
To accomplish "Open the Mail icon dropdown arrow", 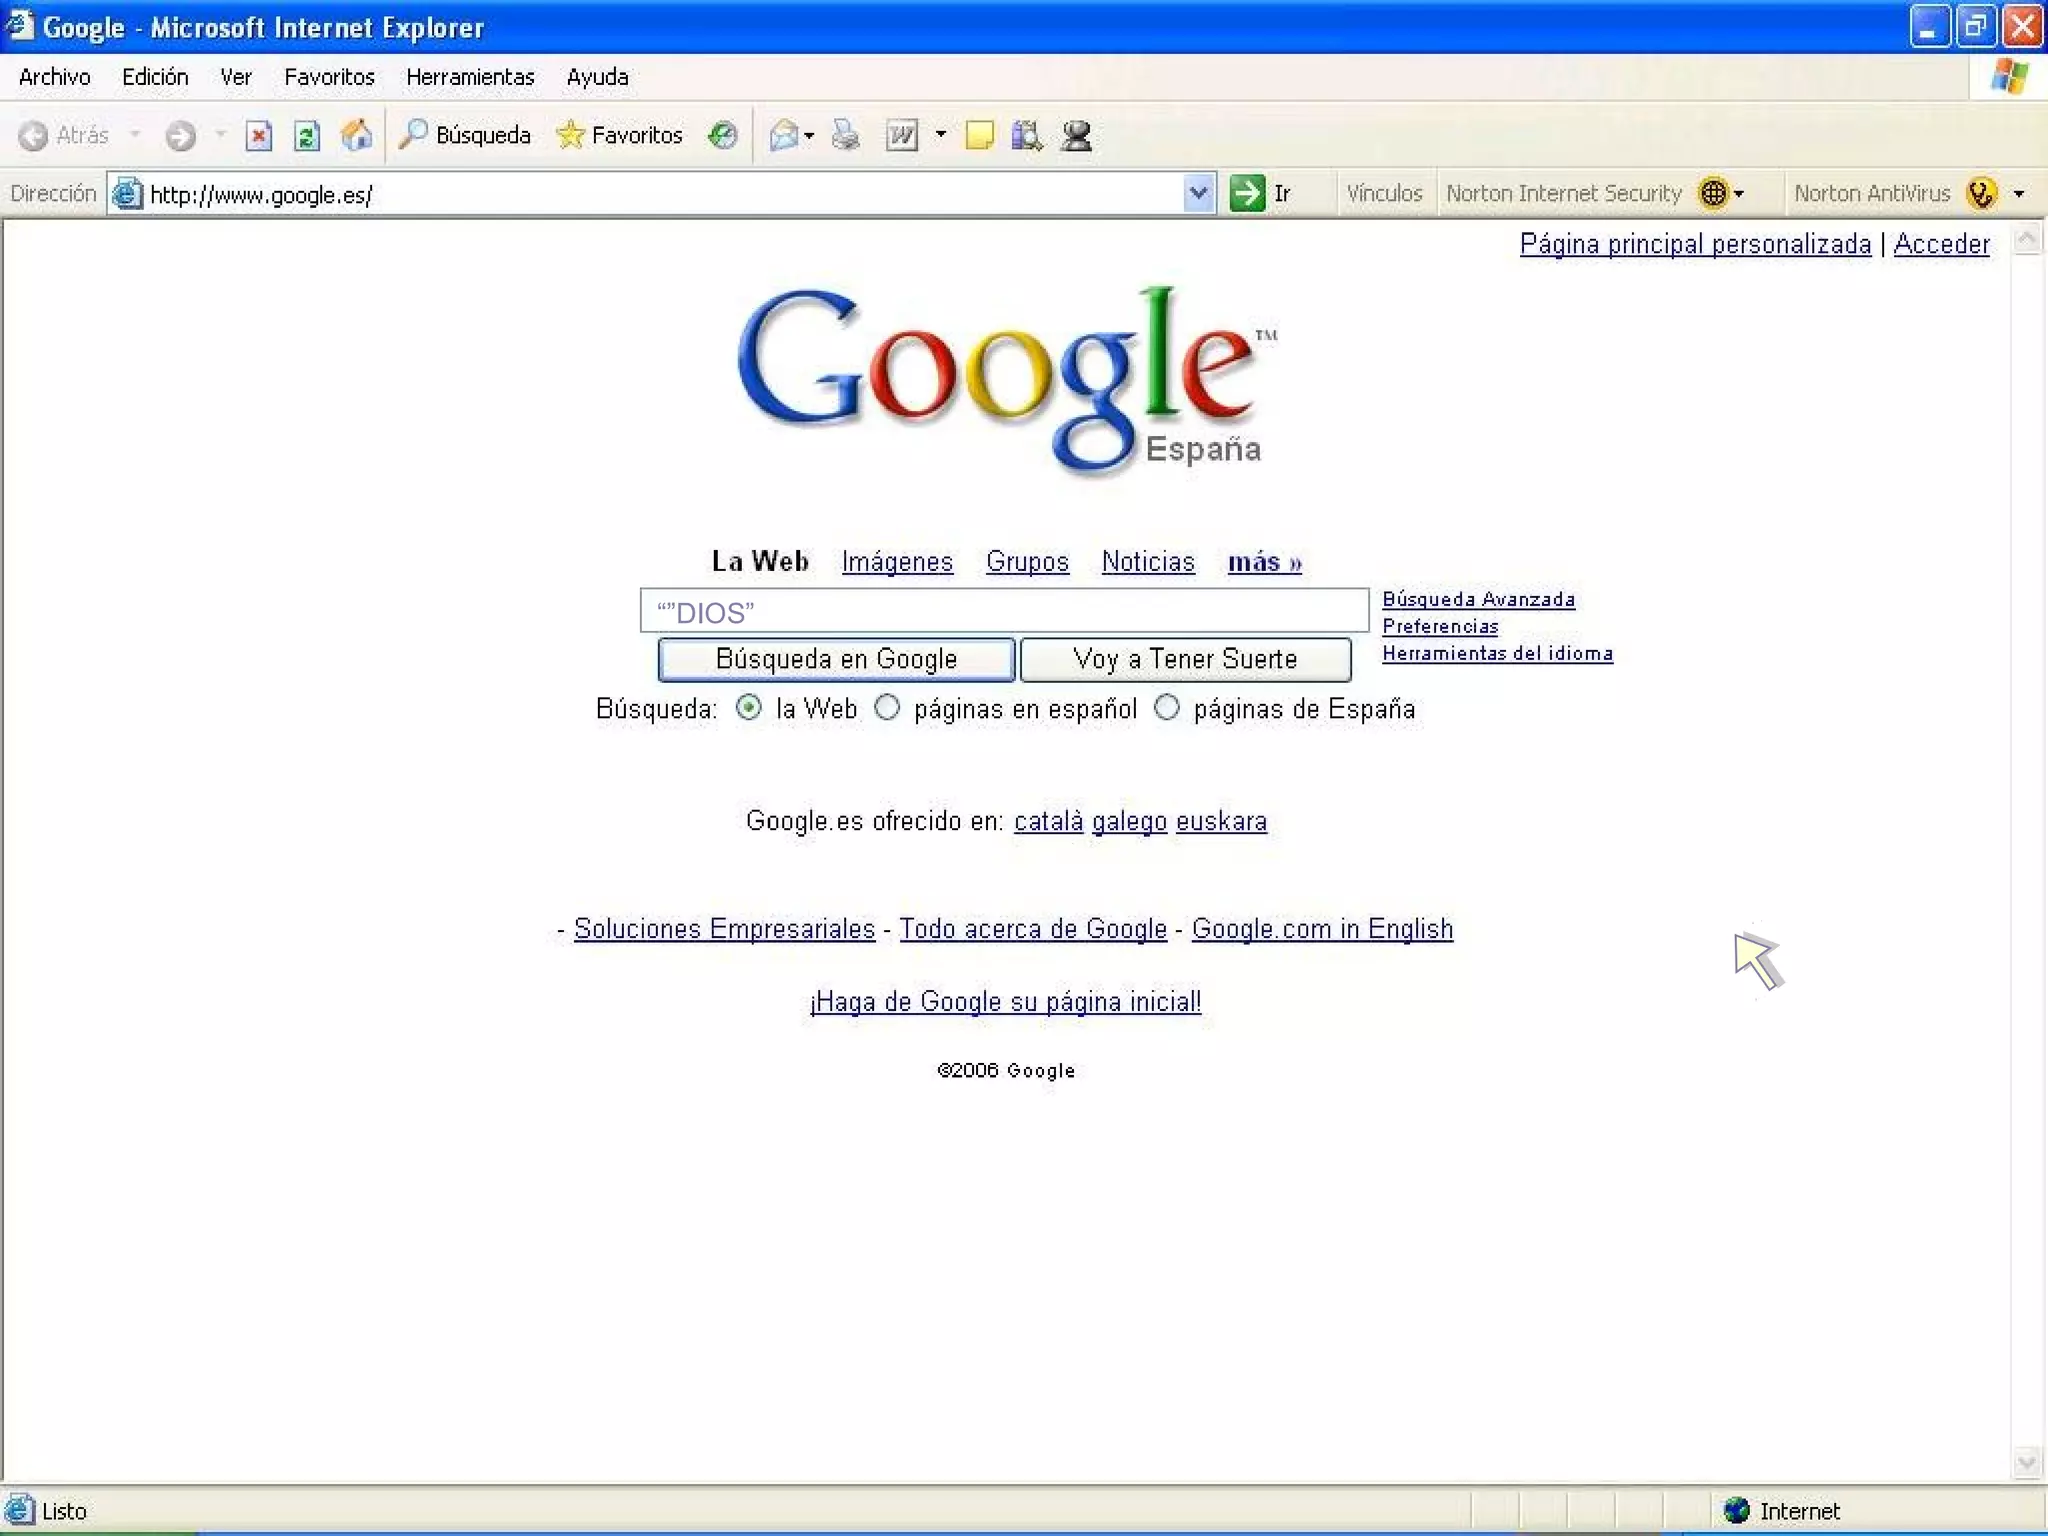I will click(x=809, y=135).
